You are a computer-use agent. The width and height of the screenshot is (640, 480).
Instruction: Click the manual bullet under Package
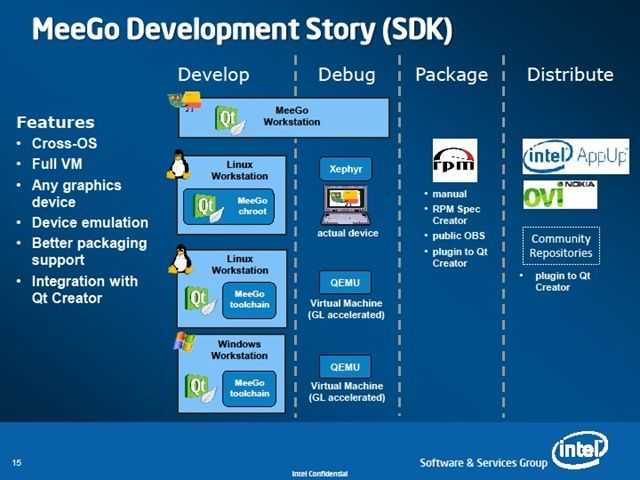click(449, 194)
